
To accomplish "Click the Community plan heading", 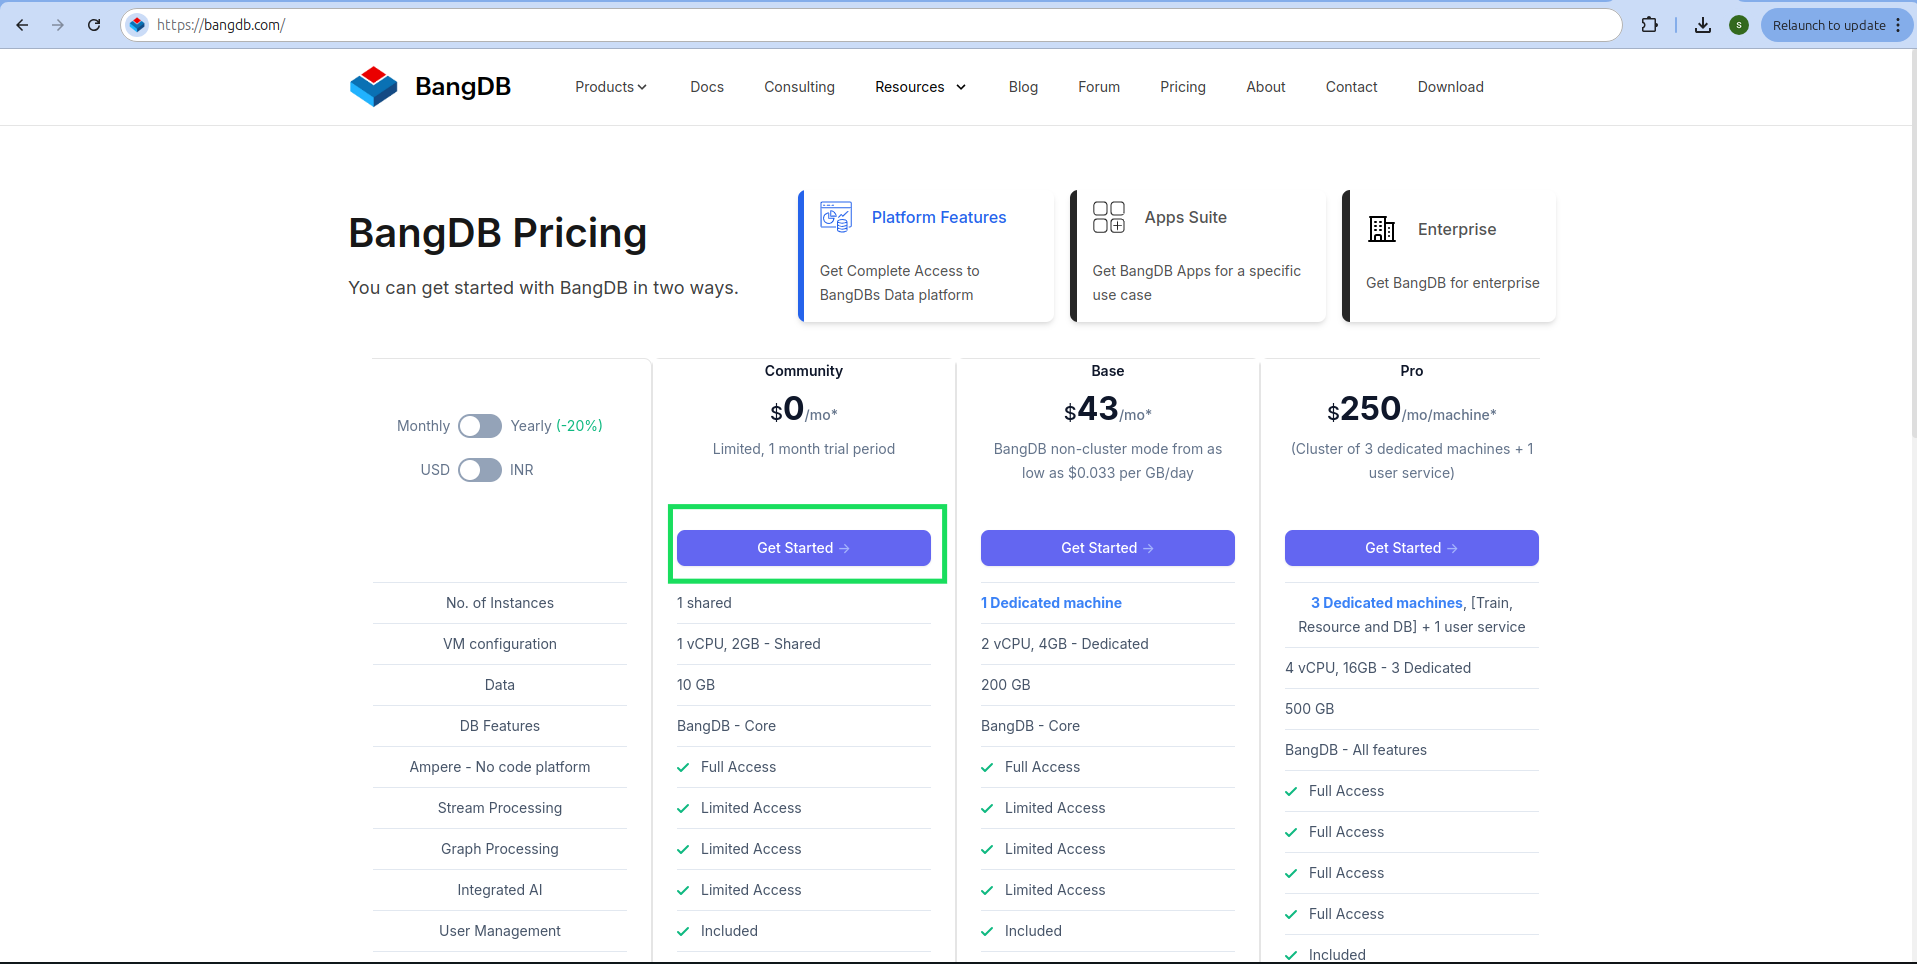I will point(804,371).
